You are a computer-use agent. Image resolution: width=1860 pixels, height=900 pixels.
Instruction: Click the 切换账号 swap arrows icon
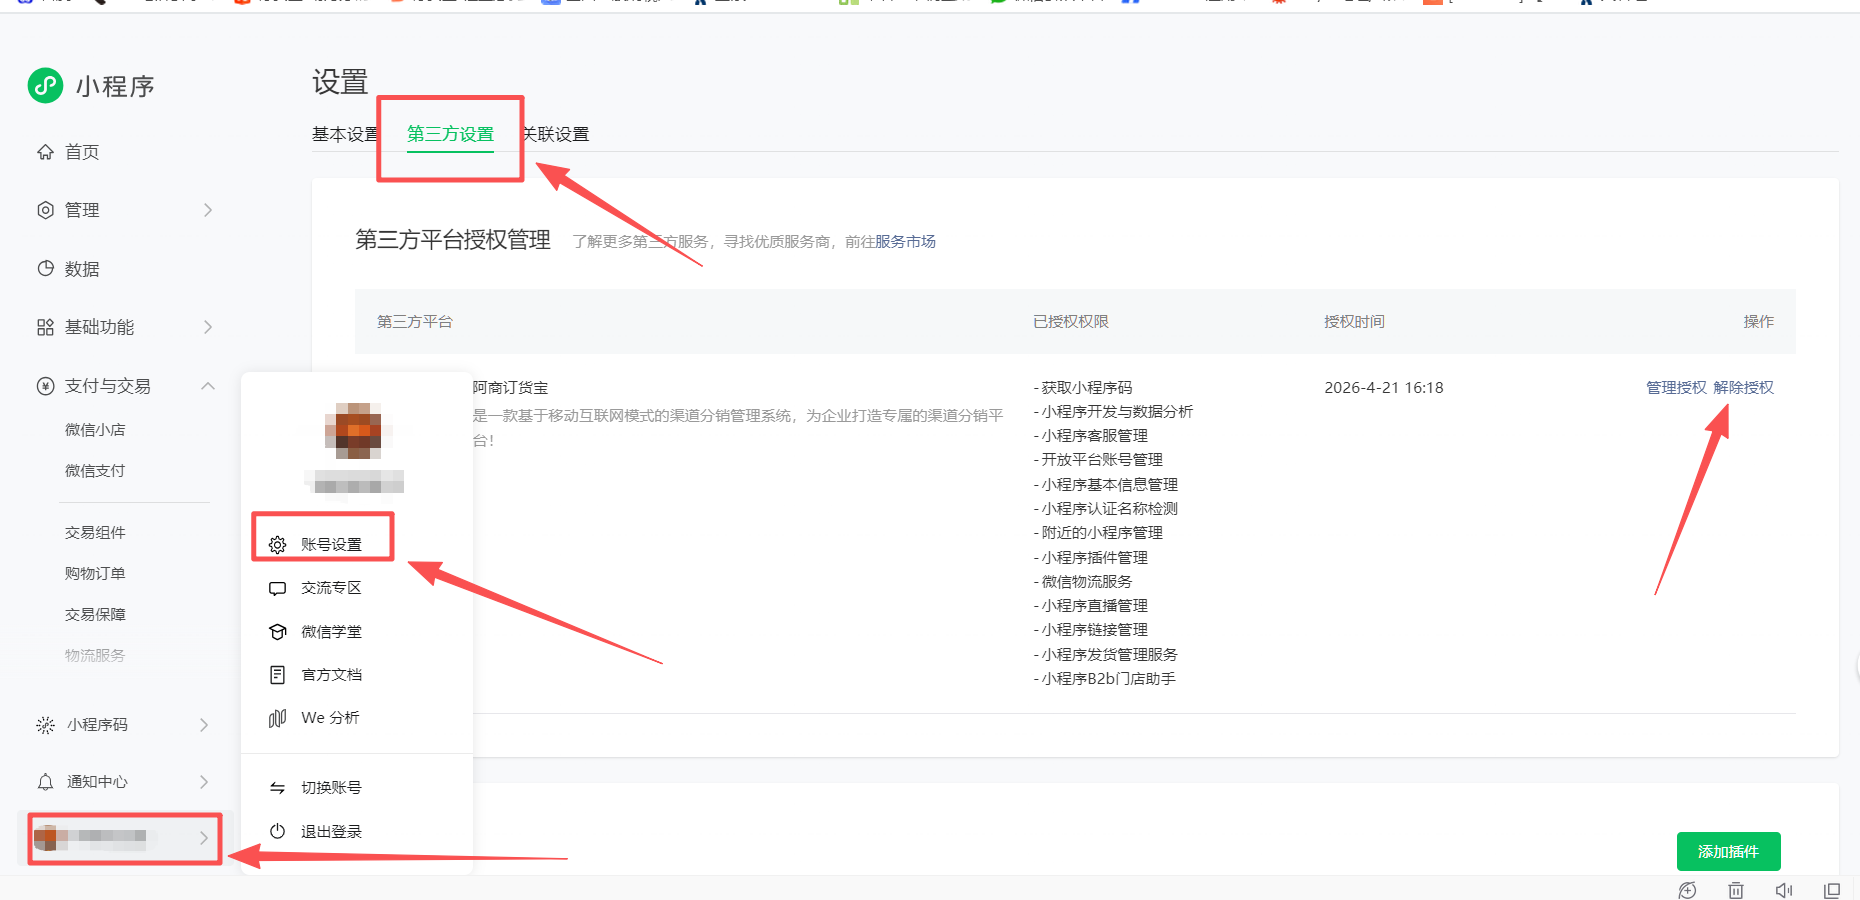click(278, 788)
